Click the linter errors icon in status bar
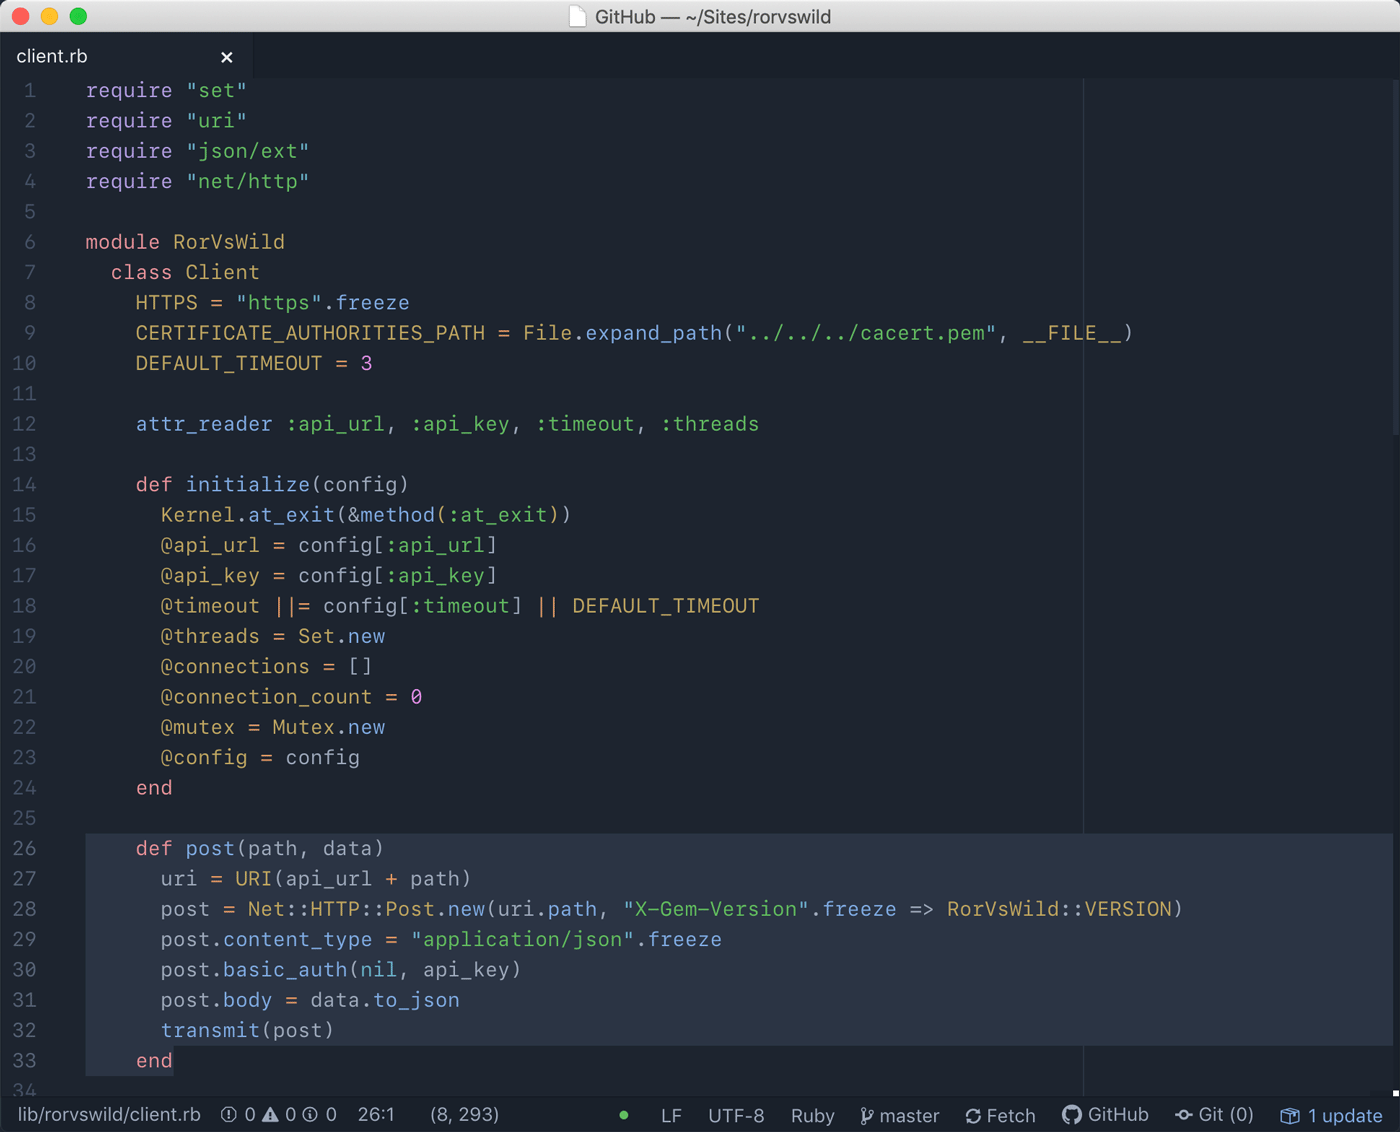The image size is (1400, 1132). pos(229,1114)
